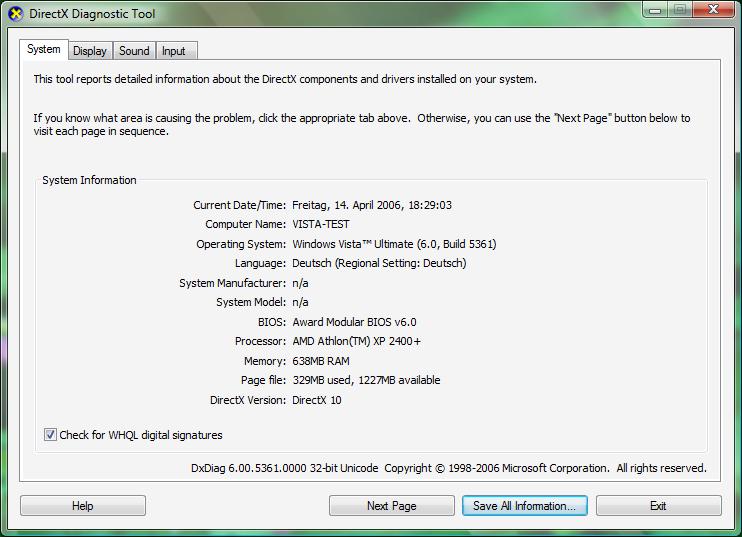The image size is (742, 537).
Task: Click '638MB RAM' memory value
Action: point(321,361)
